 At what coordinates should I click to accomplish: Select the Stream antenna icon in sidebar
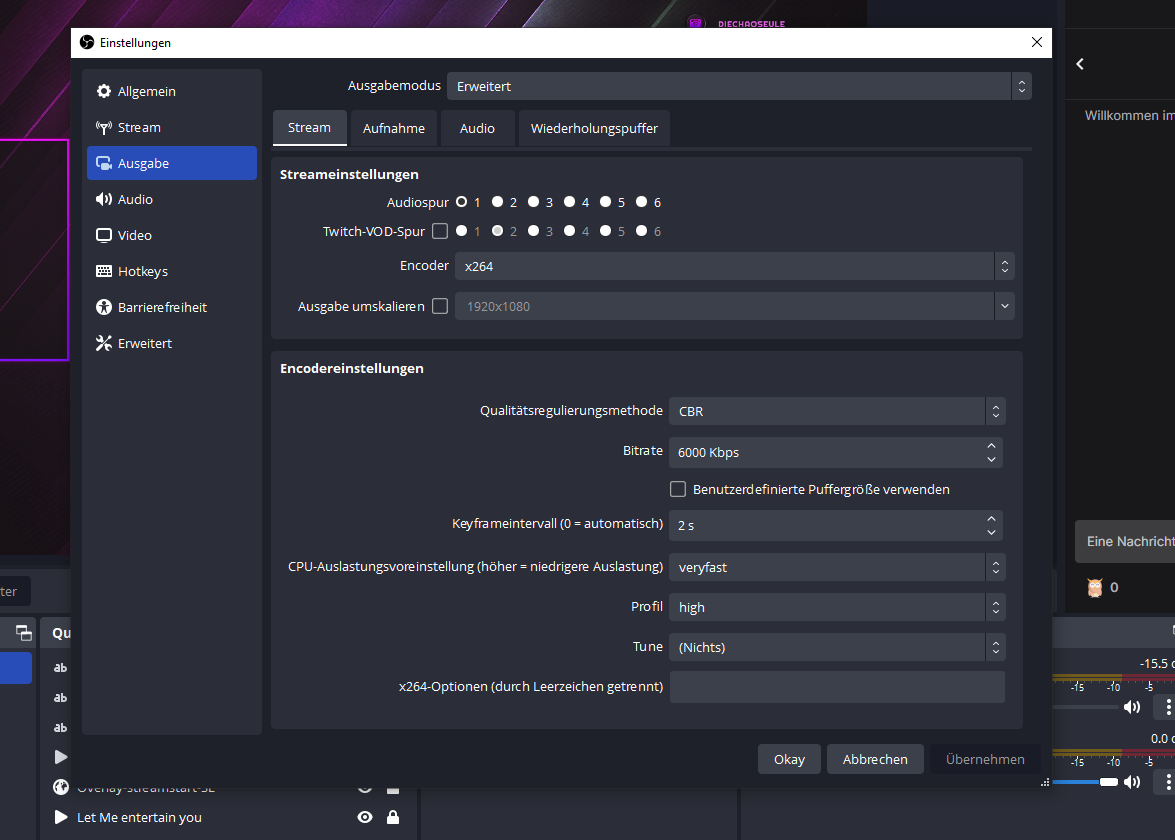pos(104,128)
